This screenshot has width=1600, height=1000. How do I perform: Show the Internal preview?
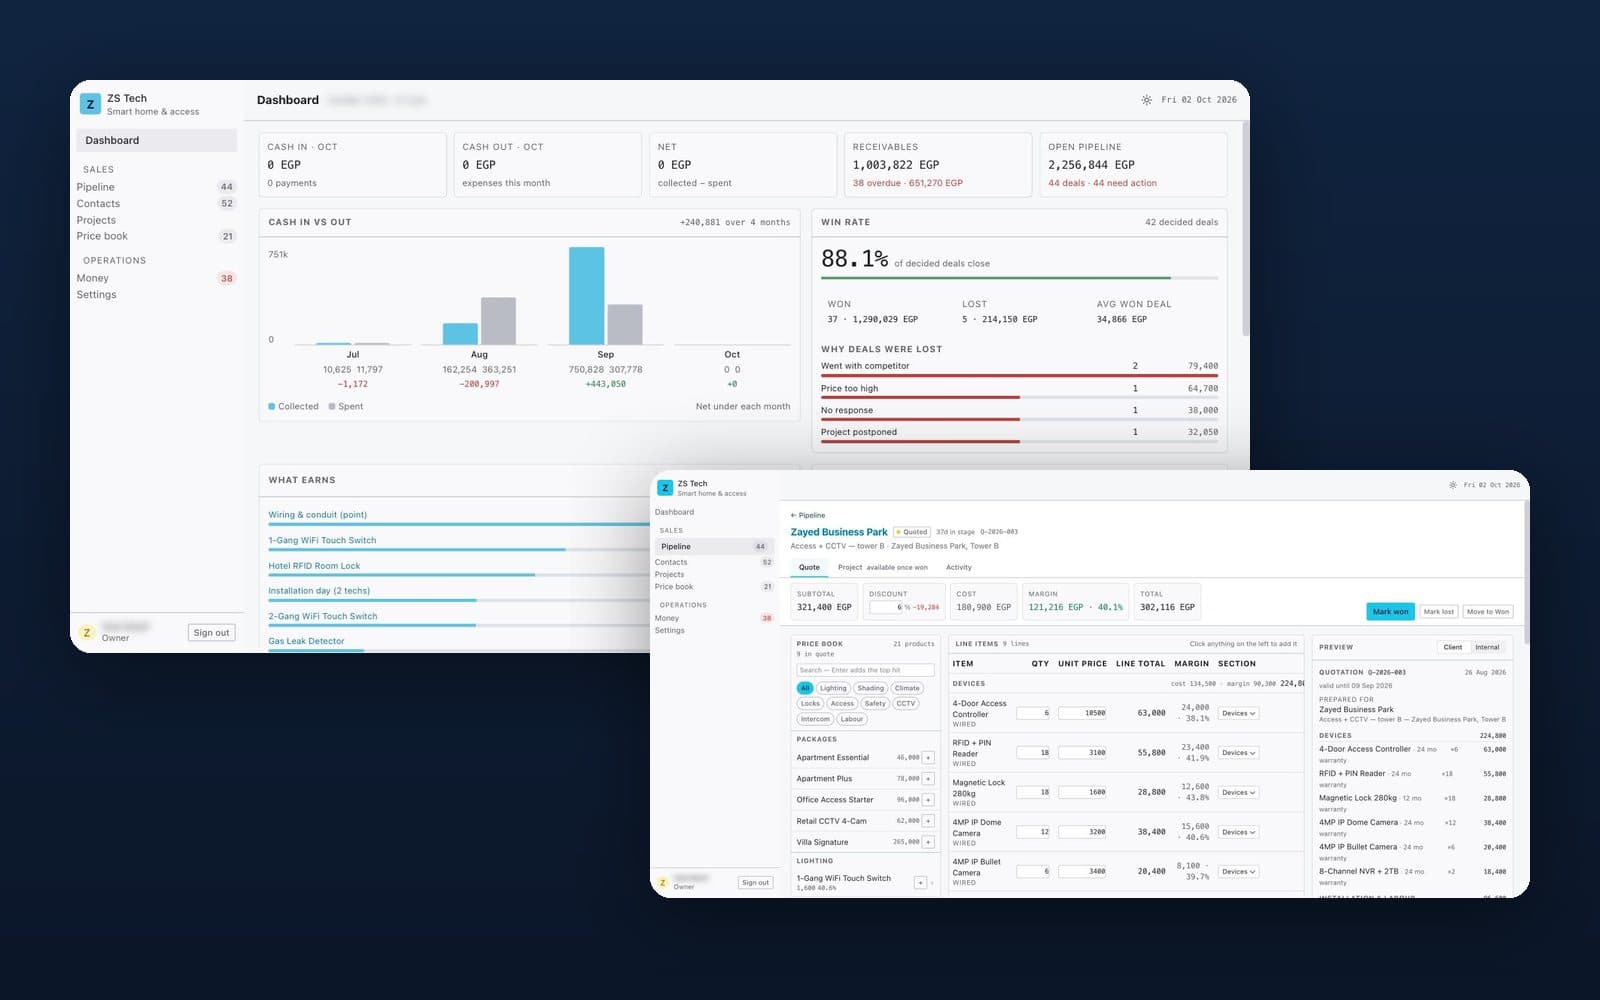(x=1487, y=647)
